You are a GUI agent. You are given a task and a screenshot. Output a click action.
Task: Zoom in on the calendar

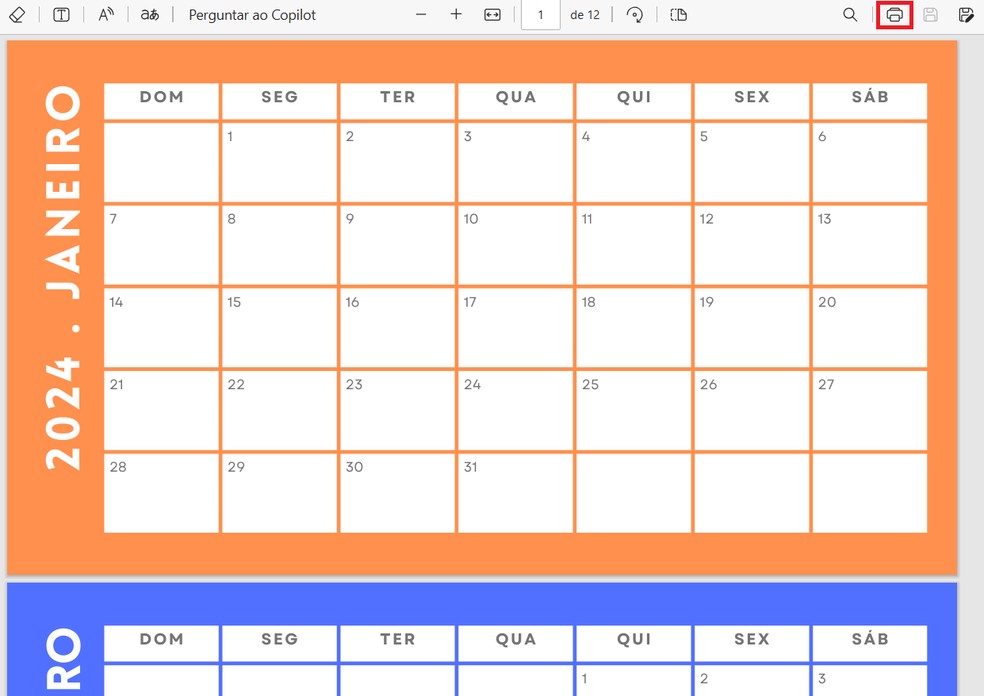[x=456, y=15]
